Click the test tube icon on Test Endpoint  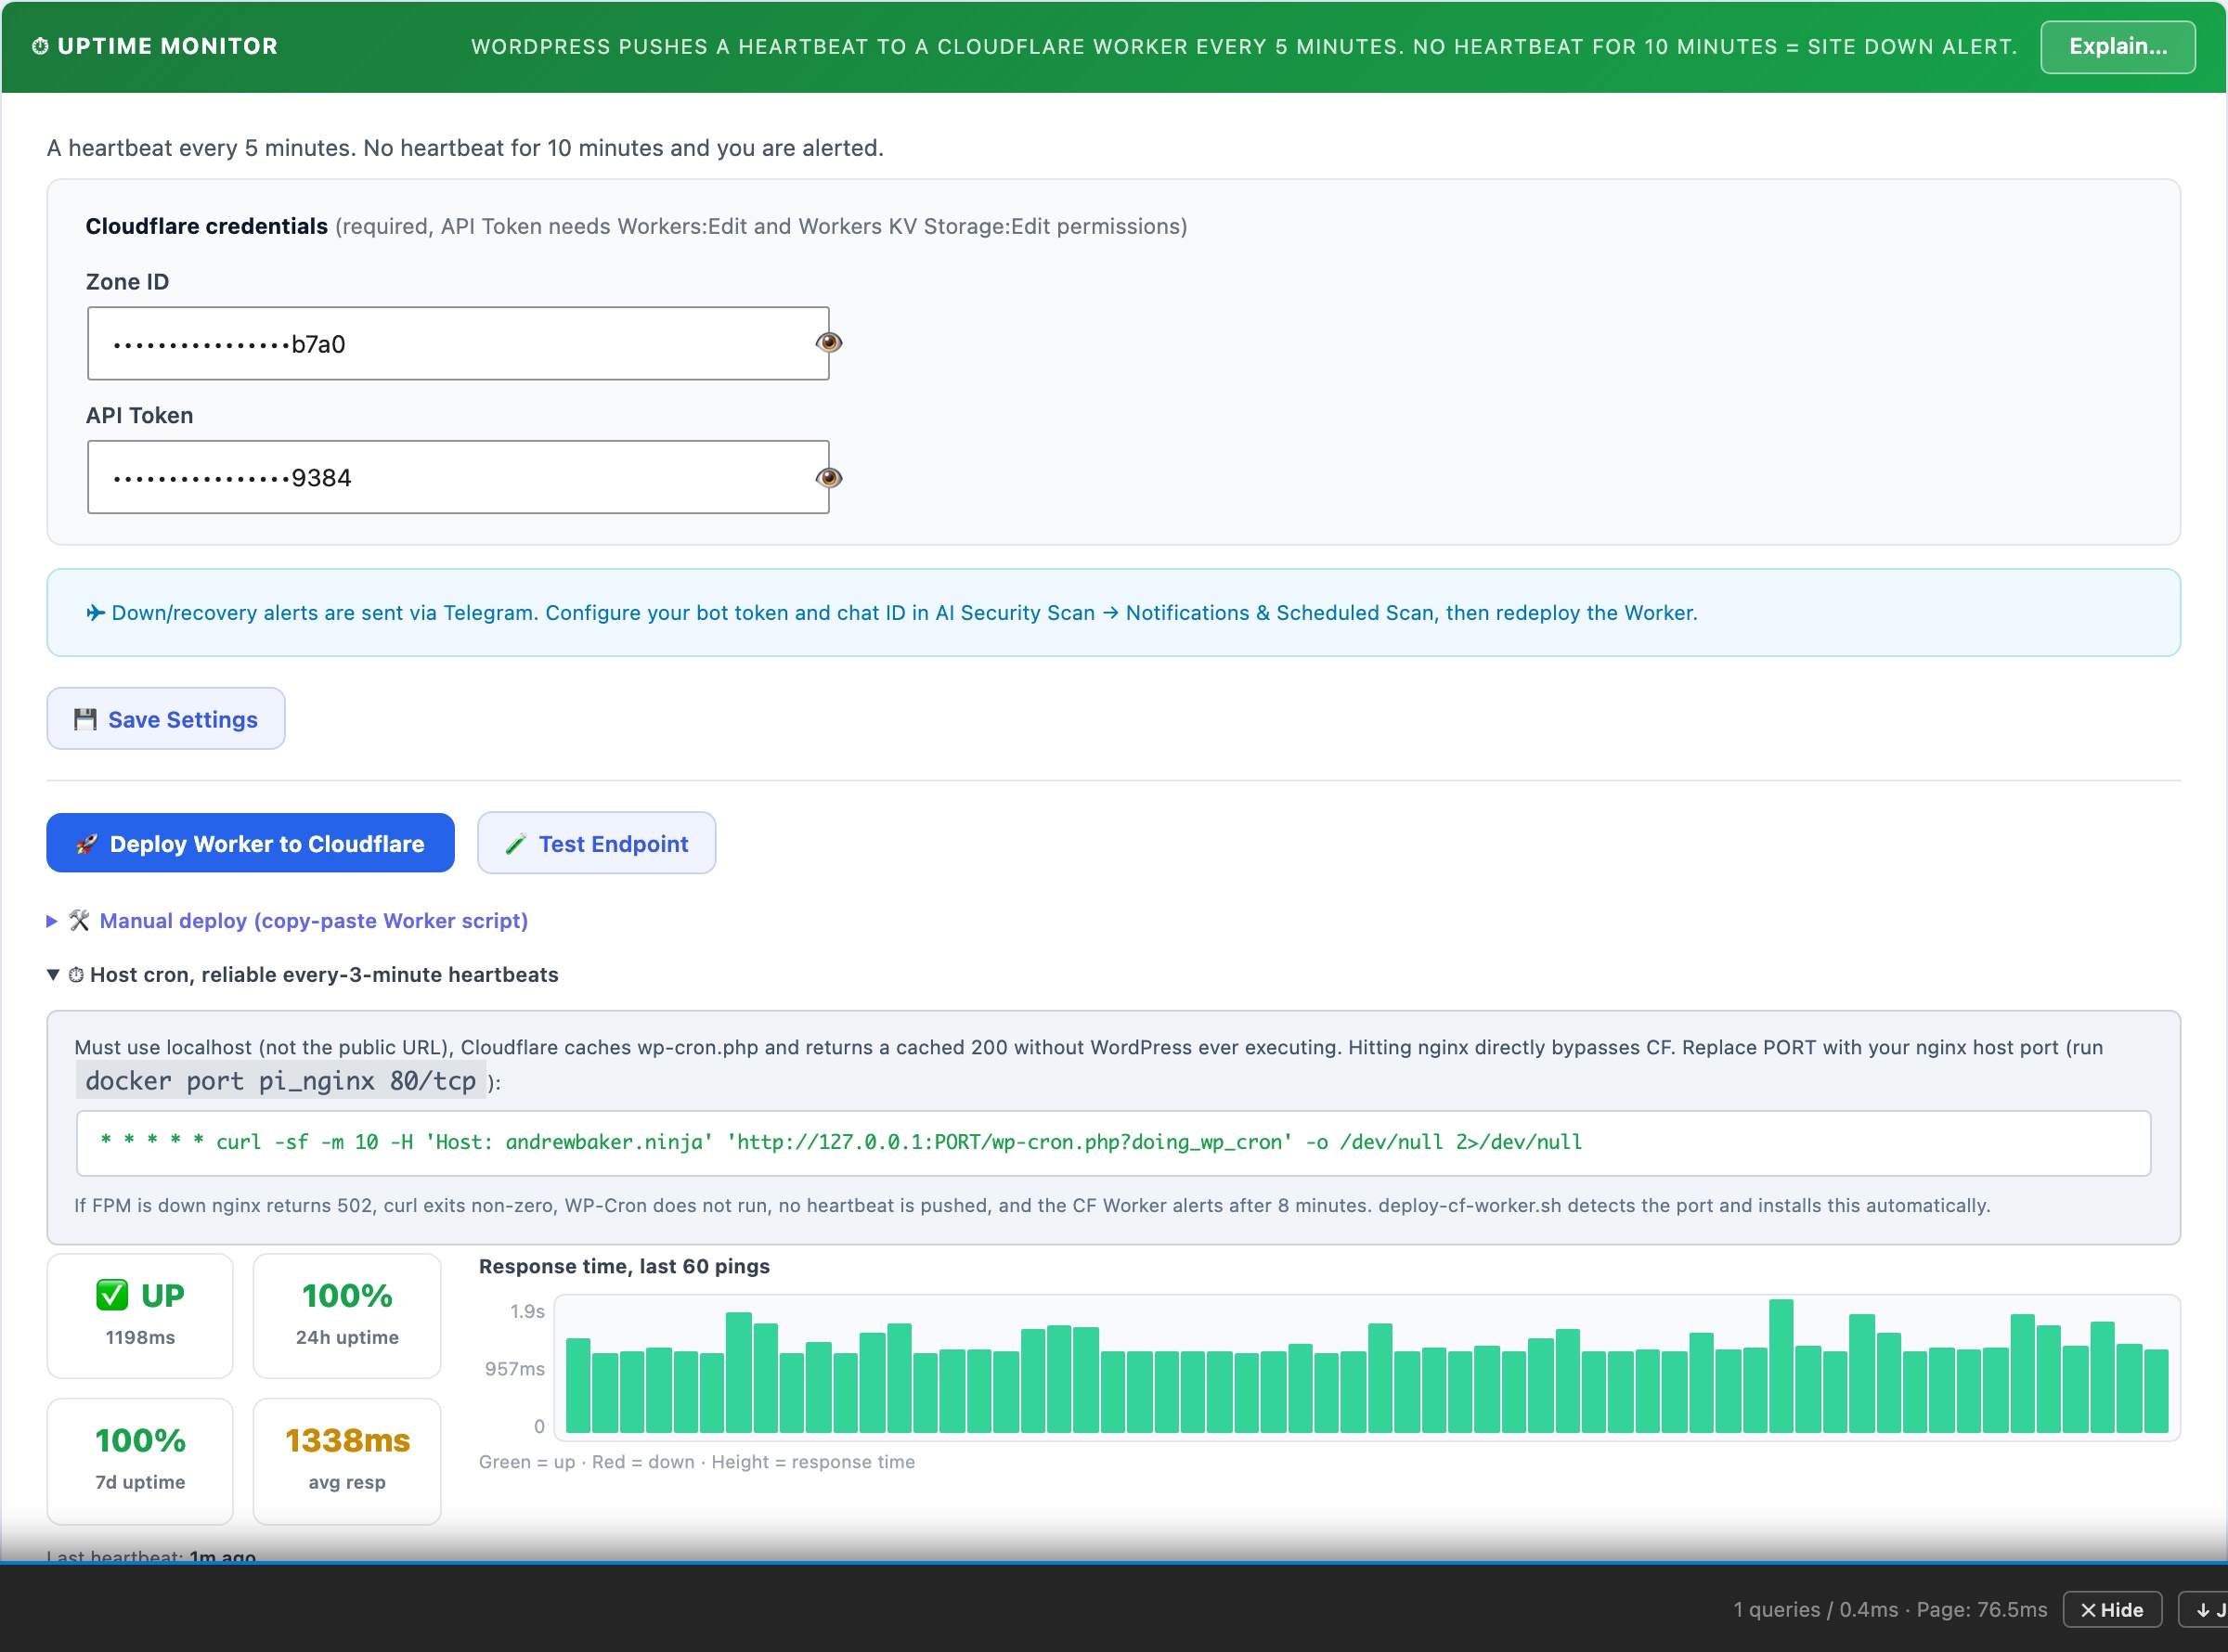click(515, 844)
